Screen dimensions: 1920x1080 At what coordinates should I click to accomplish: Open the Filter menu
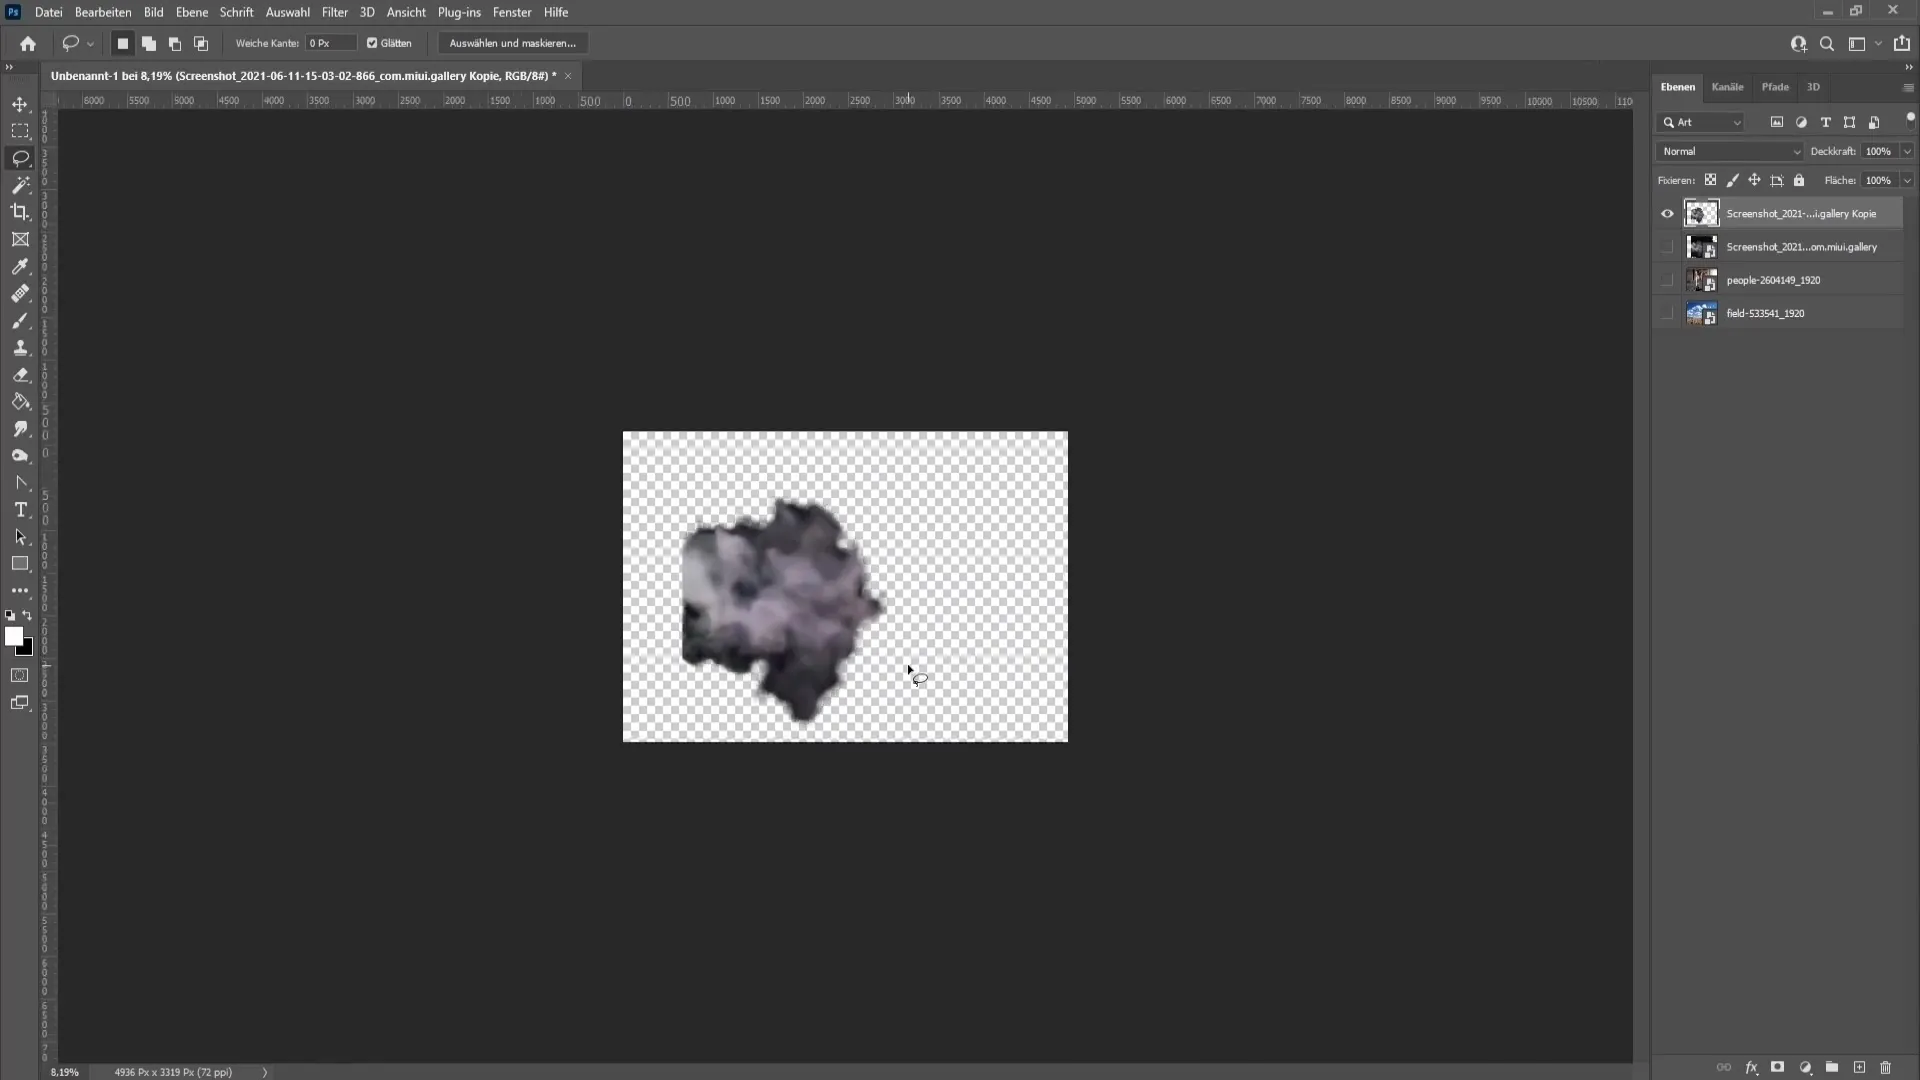click(x=334, y=12)
